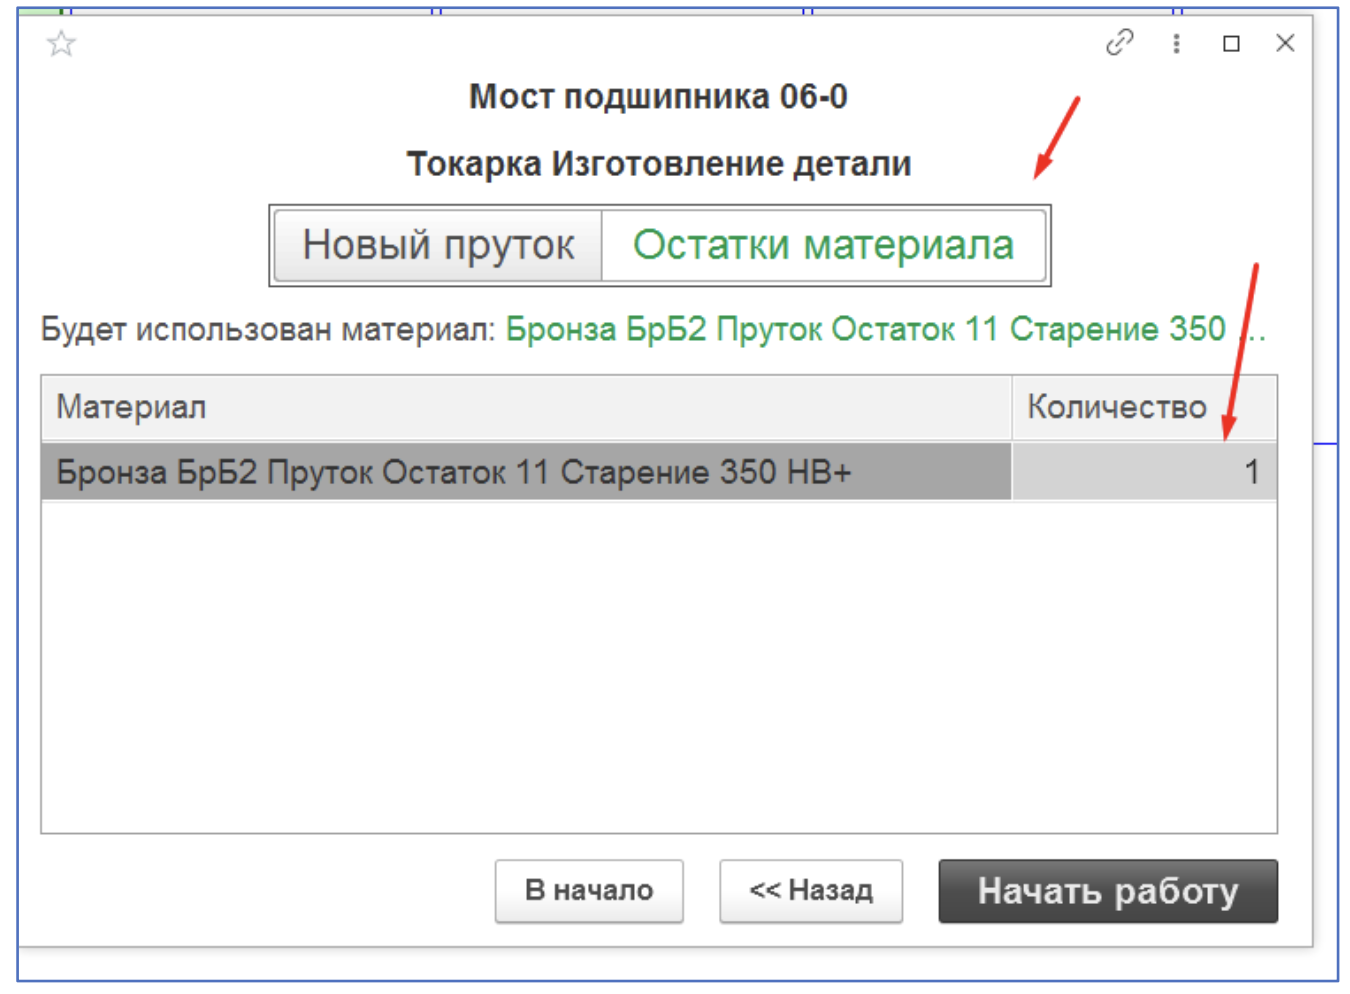Close the dialog window
Image resolution: width=1350 pixels, height=994 pixels.
point(1285,43)
